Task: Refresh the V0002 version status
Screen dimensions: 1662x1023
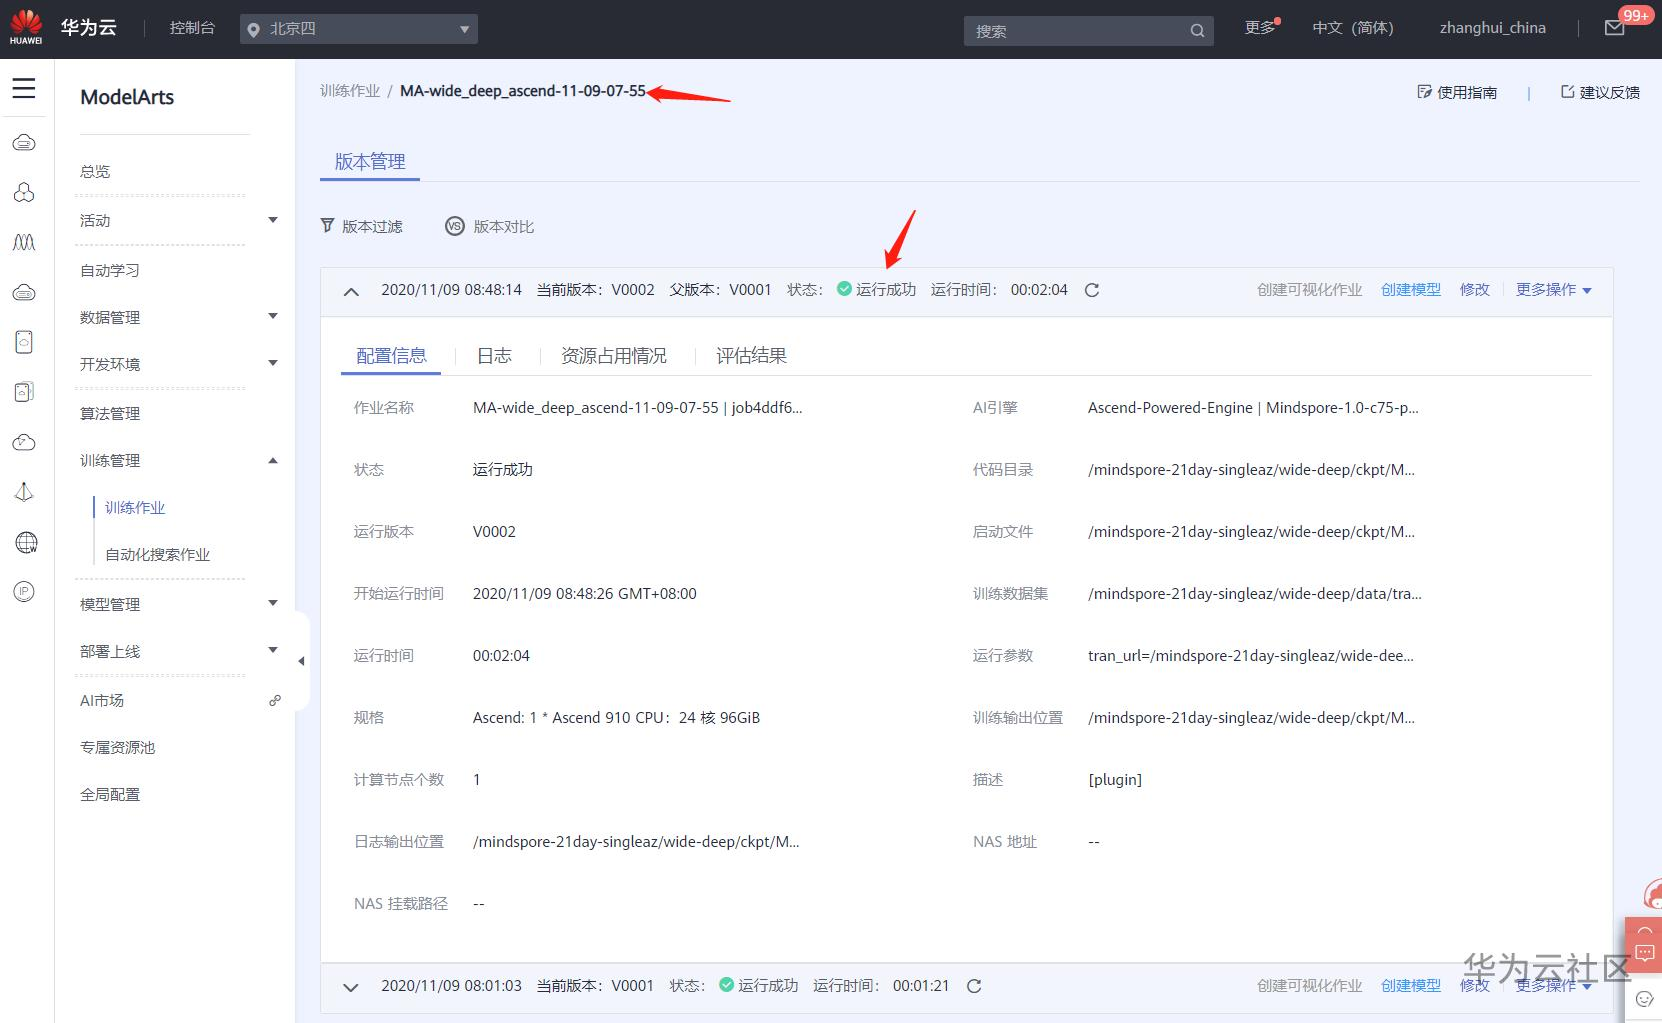Action: click(1092, 290)
